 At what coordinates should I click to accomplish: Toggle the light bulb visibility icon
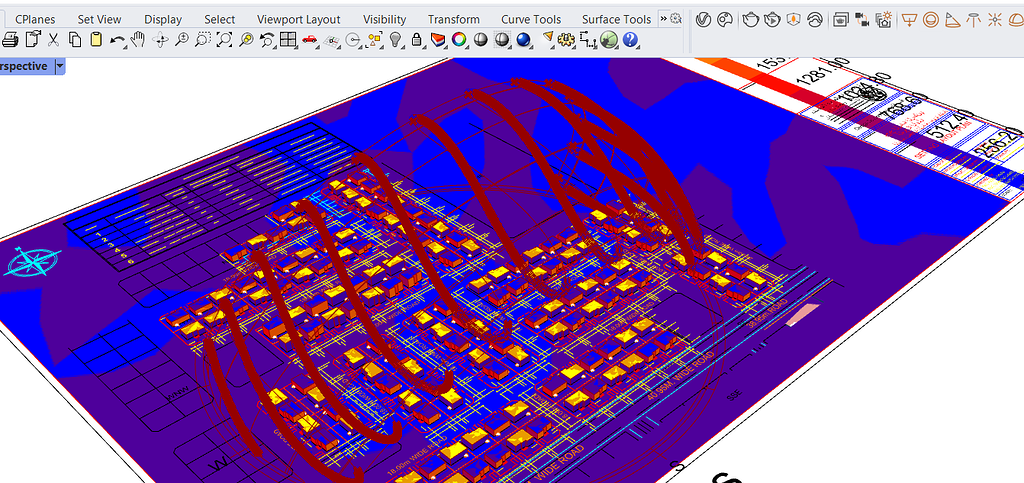(396, 40)
